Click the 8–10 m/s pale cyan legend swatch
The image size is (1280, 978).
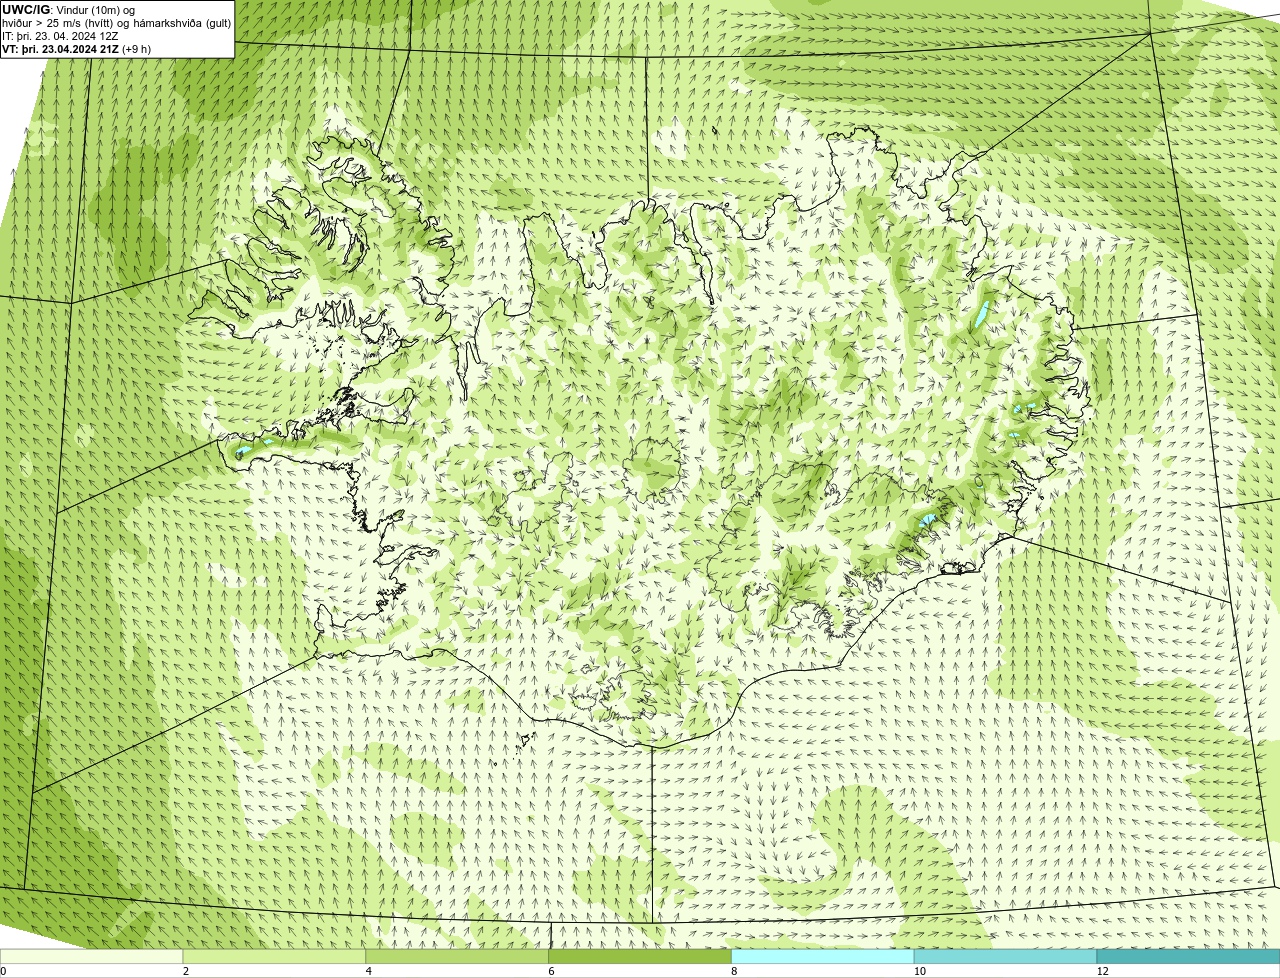coord(823,957)
